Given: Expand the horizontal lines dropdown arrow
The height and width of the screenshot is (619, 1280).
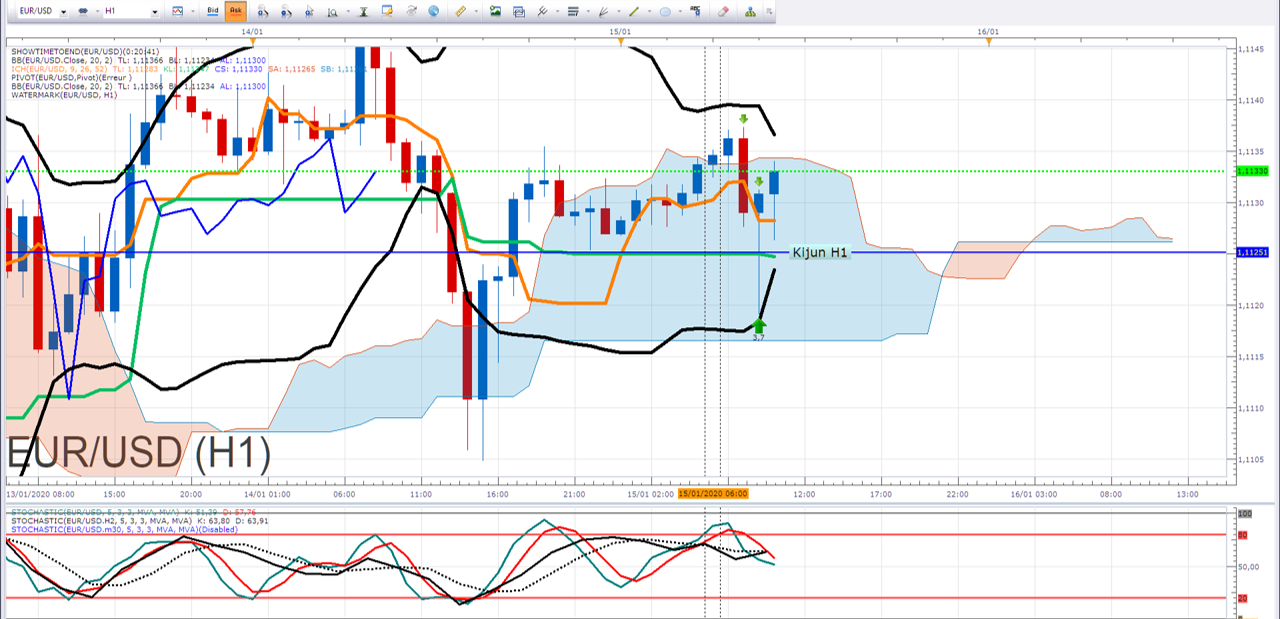Looking at the screenshot, I should click(x=587, y=11).
